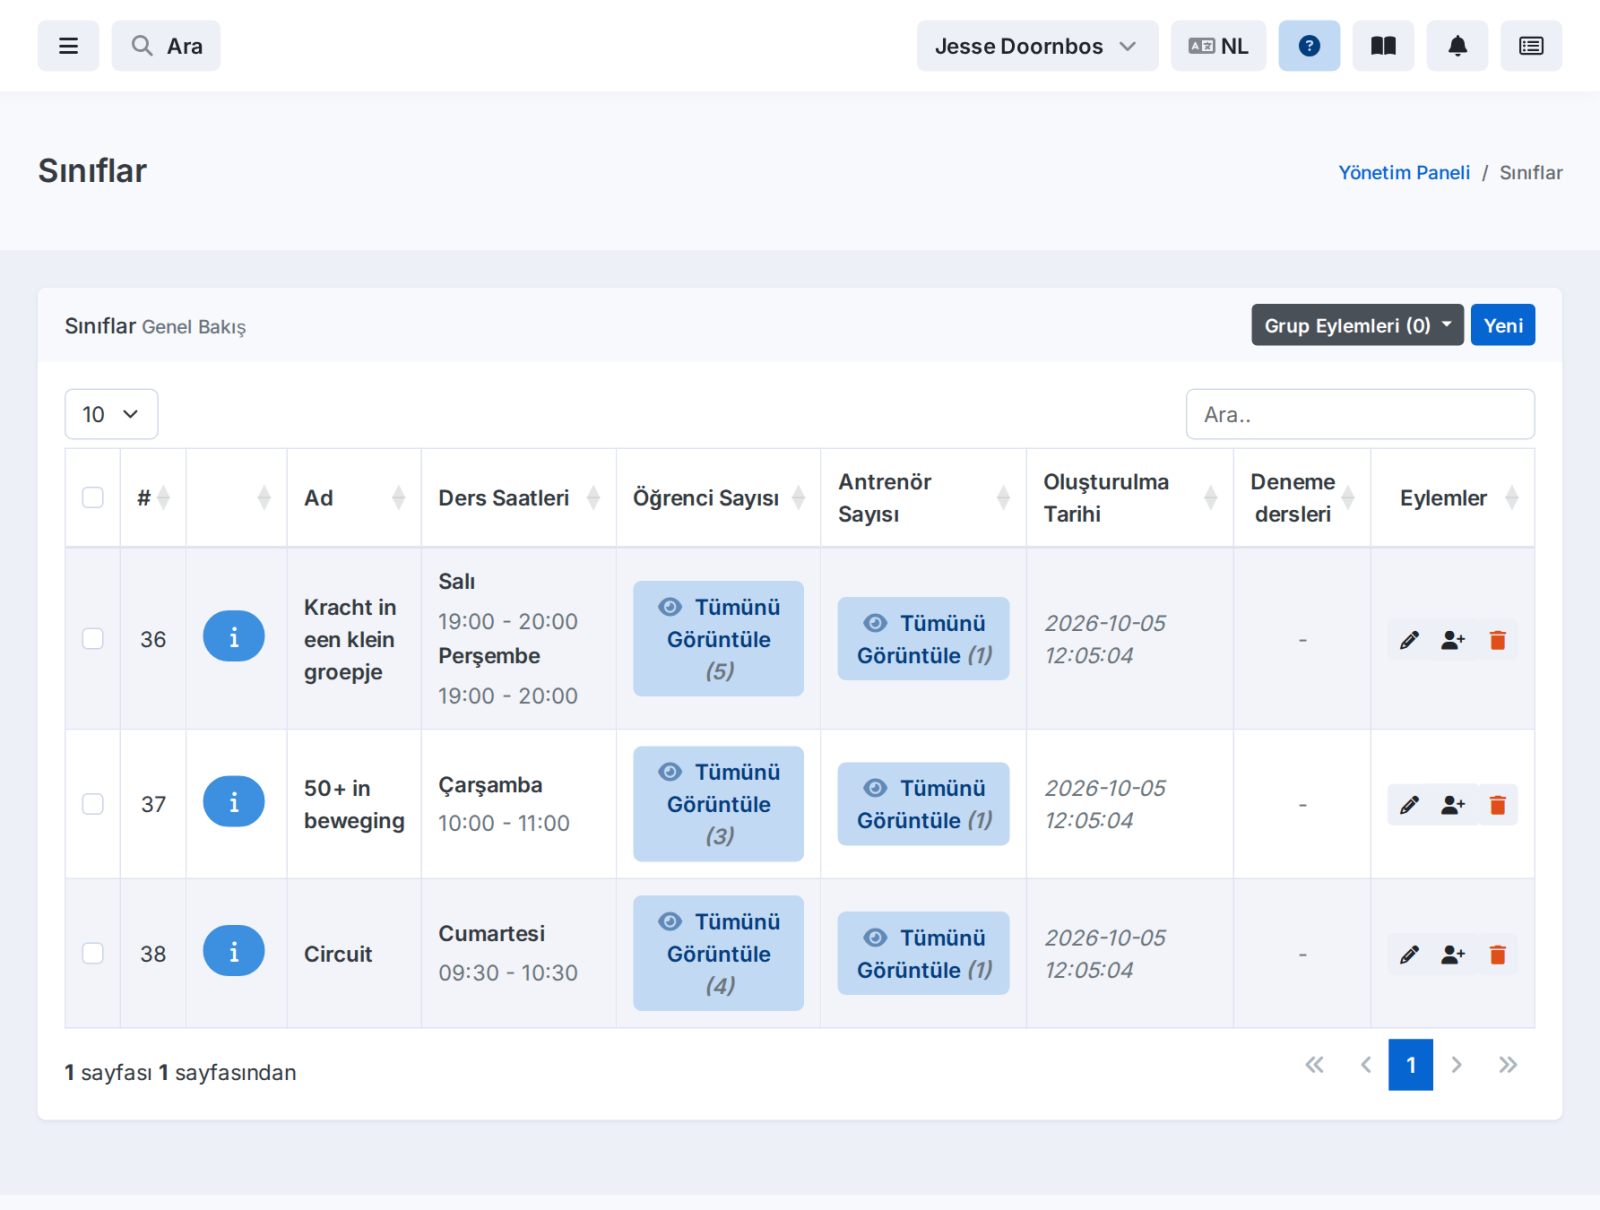Click the list panel icon in top bar
This screenshot has width=1600, height=1210.
tap(1531, 46)
